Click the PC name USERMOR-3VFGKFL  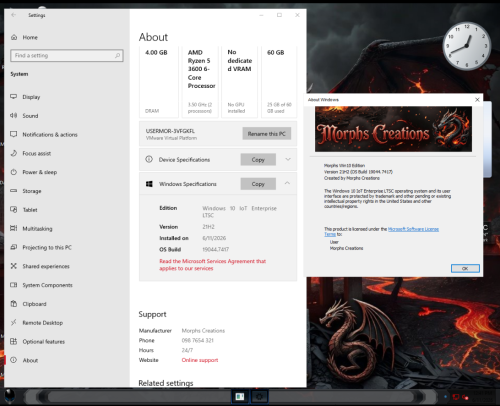point(170,131)
